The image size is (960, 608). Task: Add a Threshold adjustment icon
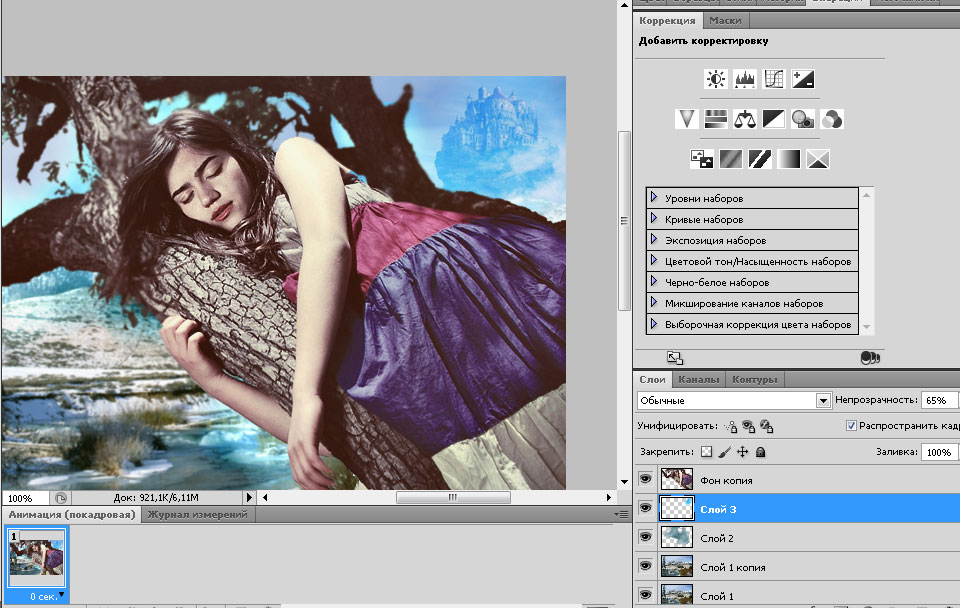(x=760, y=159)
